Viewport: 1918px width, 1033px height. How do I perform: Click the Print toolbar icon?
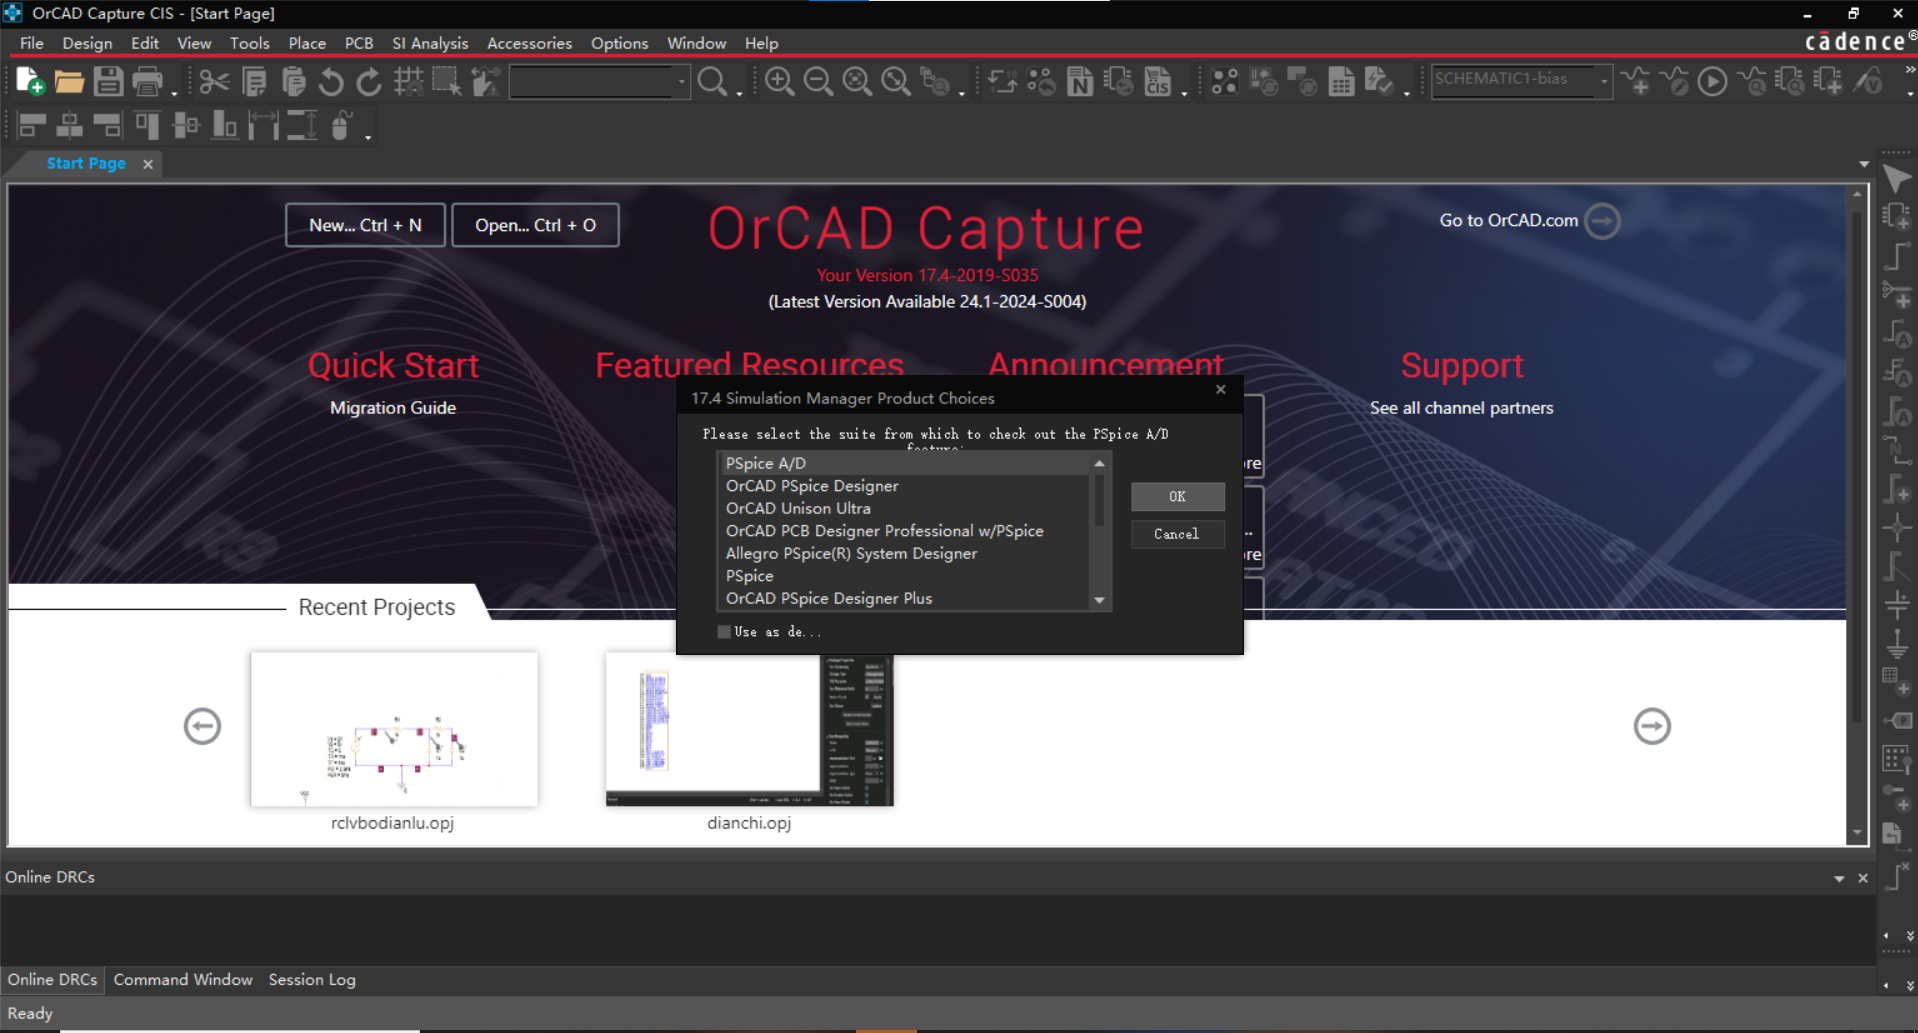point(147,81)
